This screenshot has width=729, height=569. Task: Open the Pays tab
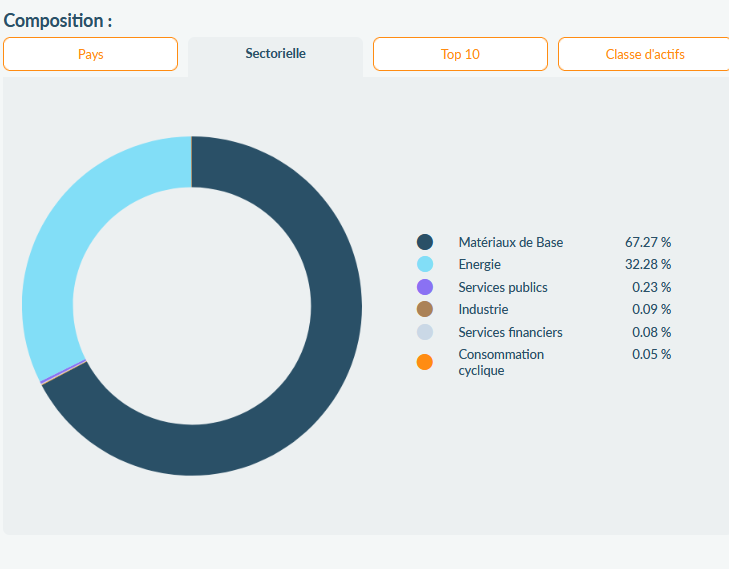point(90,54)
